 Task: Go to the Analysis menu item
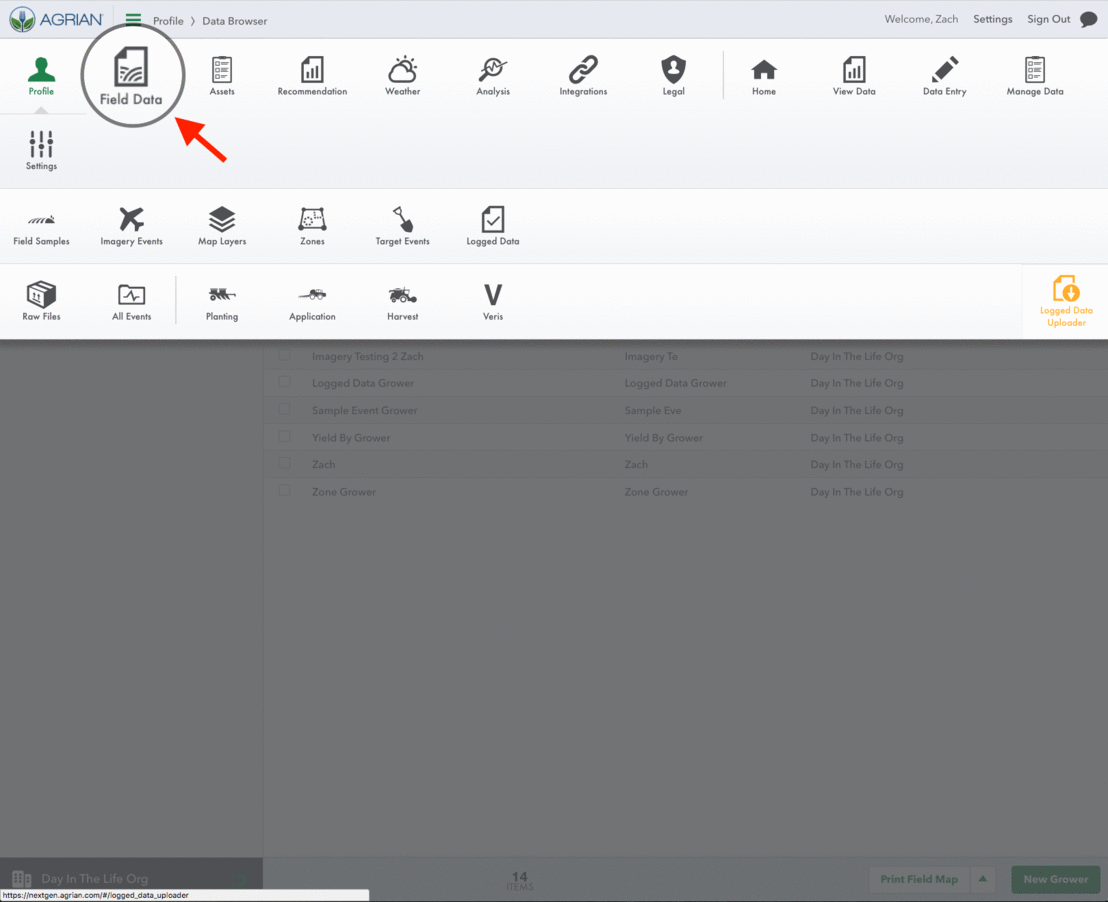492,76
